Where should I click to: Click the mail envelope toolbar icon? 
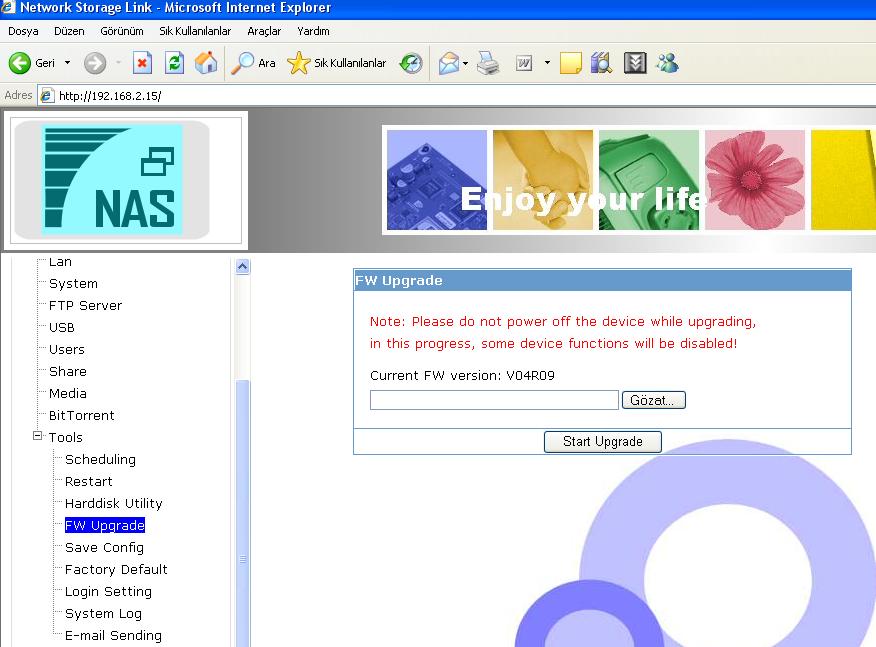click(x=449, y=63)
